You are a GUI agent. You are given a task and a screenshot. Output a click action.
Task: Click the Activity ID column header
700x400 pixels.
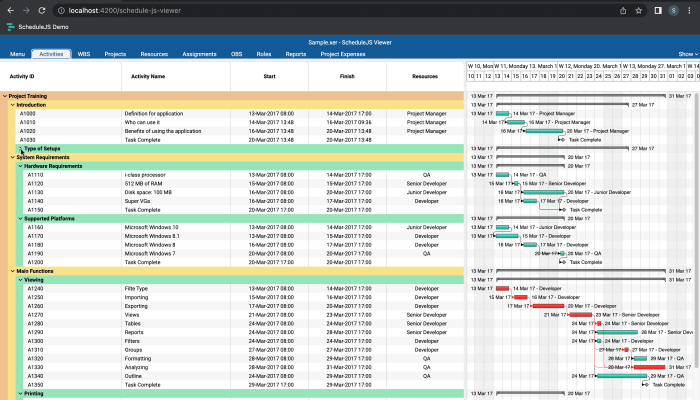pos(61,76)
